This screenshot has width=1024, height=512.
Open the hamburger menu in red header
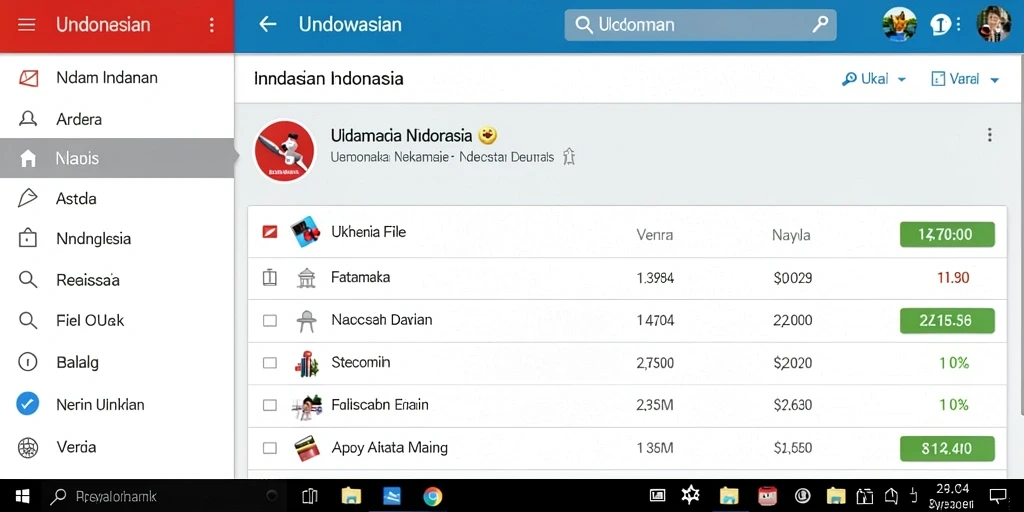point(27,25)
